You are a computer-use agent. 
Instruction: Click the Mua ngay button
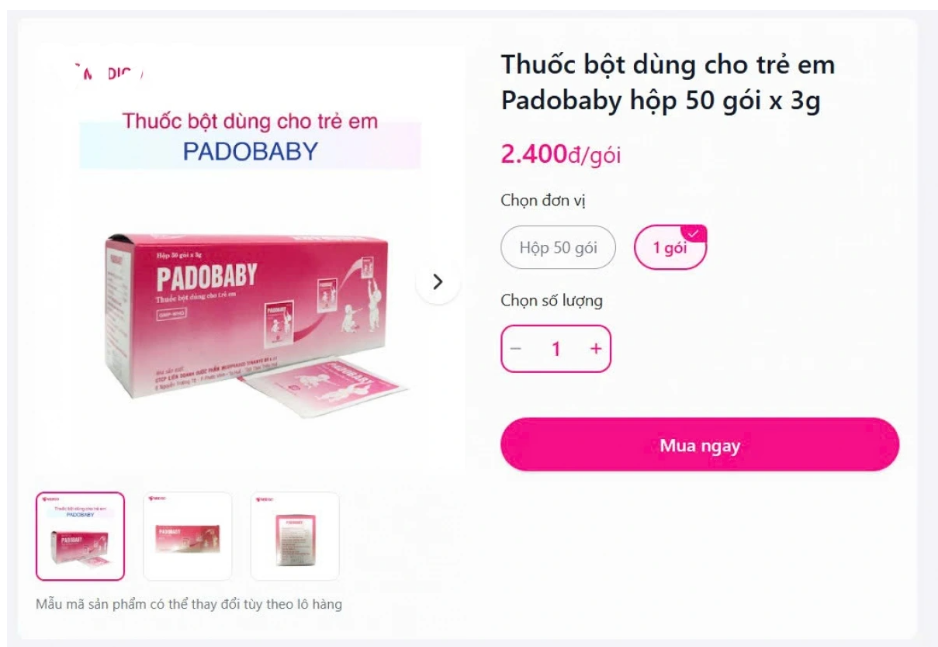pos(700,444)
